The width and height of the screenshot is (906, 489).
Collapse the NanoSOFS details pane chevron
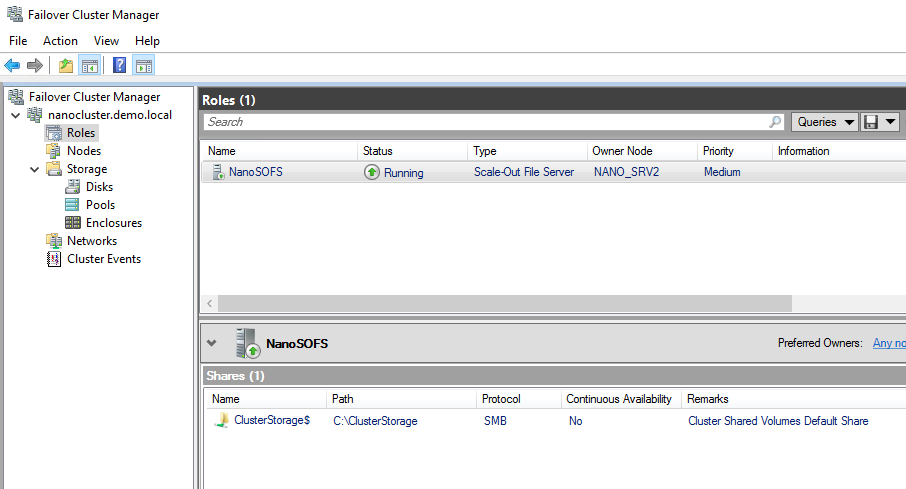[211, 343]
